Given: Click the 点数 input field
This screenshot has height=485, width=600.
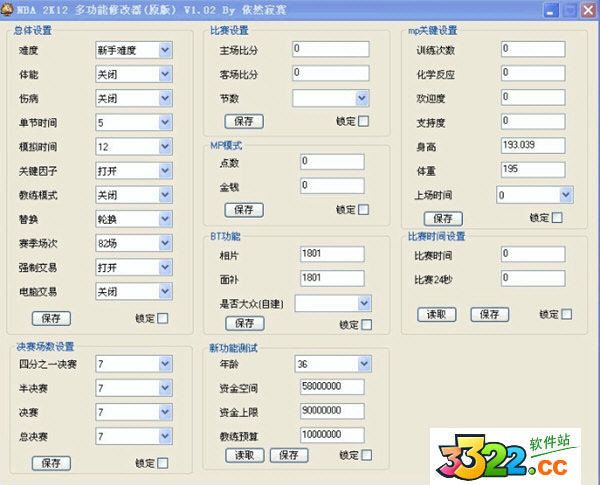Looking at the screenshot, I should (332, 162).
